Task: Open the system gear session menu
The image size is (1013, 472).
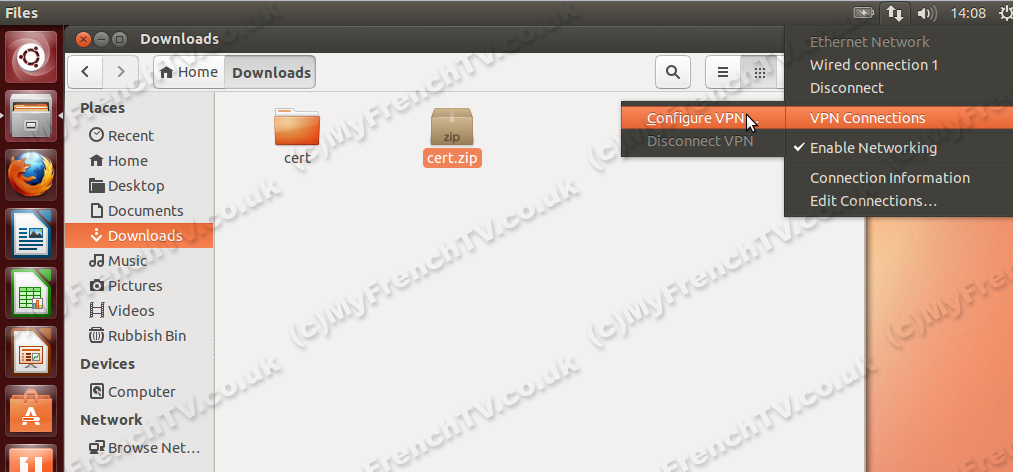Action: (x=1005, y=13)
